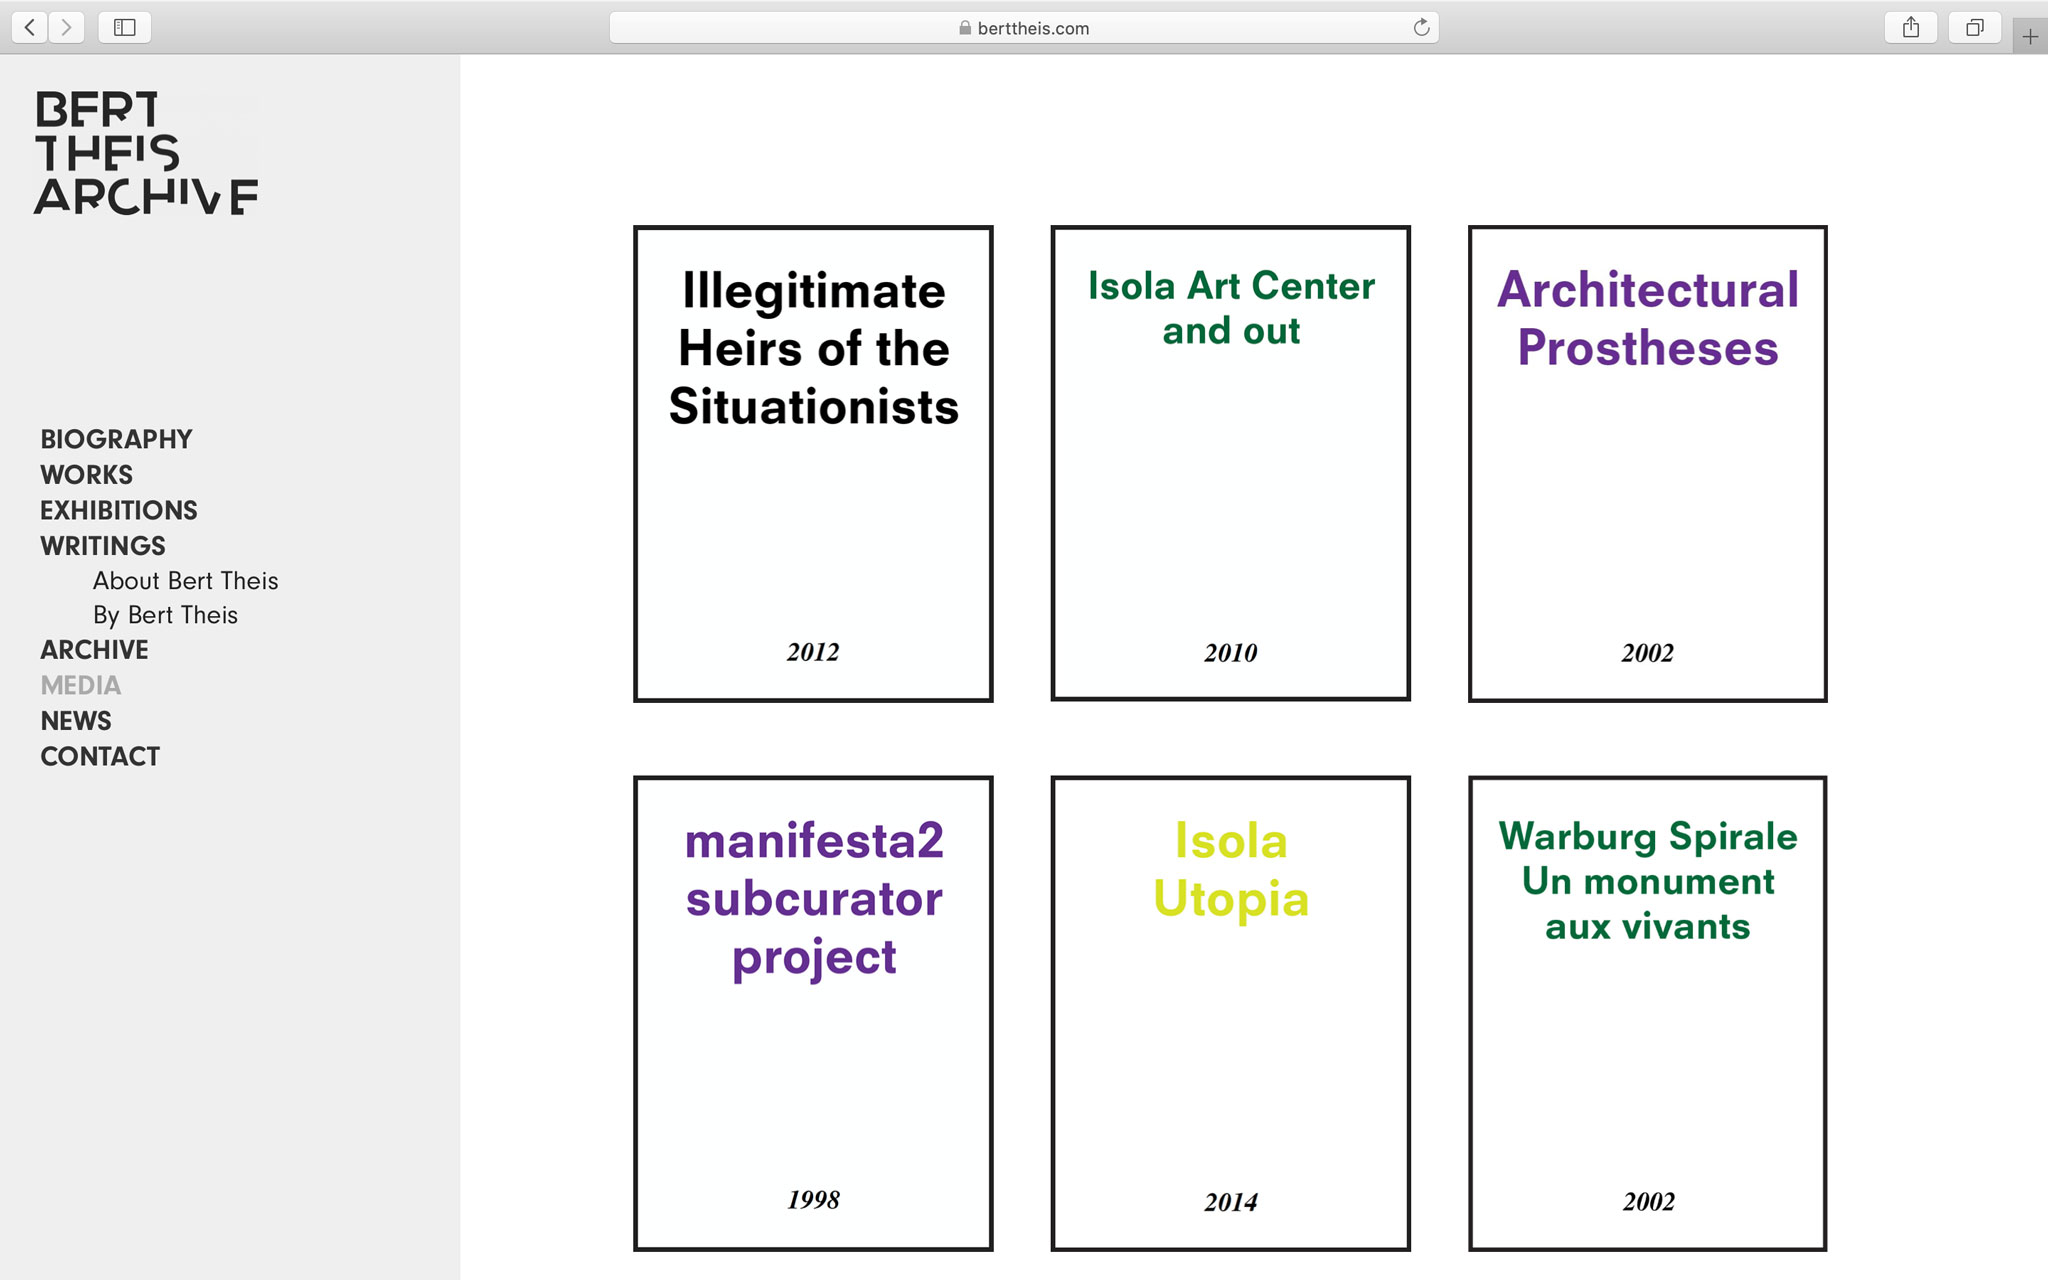This screenshot has height=1280, width=2048.
Task: Reload the berttheis.com page
Action: click(x=1421, y=27)
